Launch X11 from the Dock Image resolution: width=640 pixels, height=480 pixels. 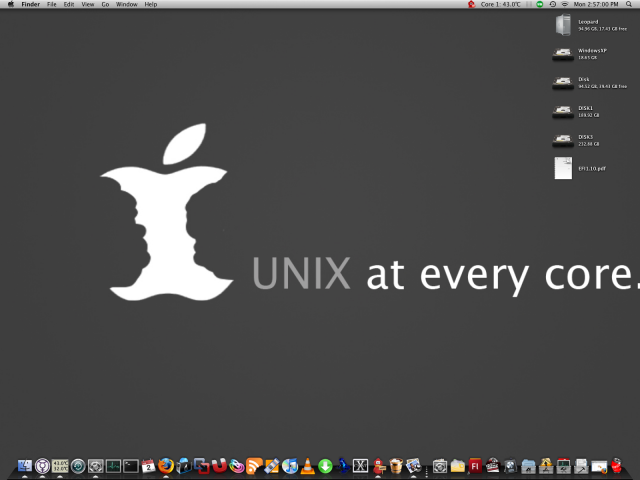[x=360, y=466]
